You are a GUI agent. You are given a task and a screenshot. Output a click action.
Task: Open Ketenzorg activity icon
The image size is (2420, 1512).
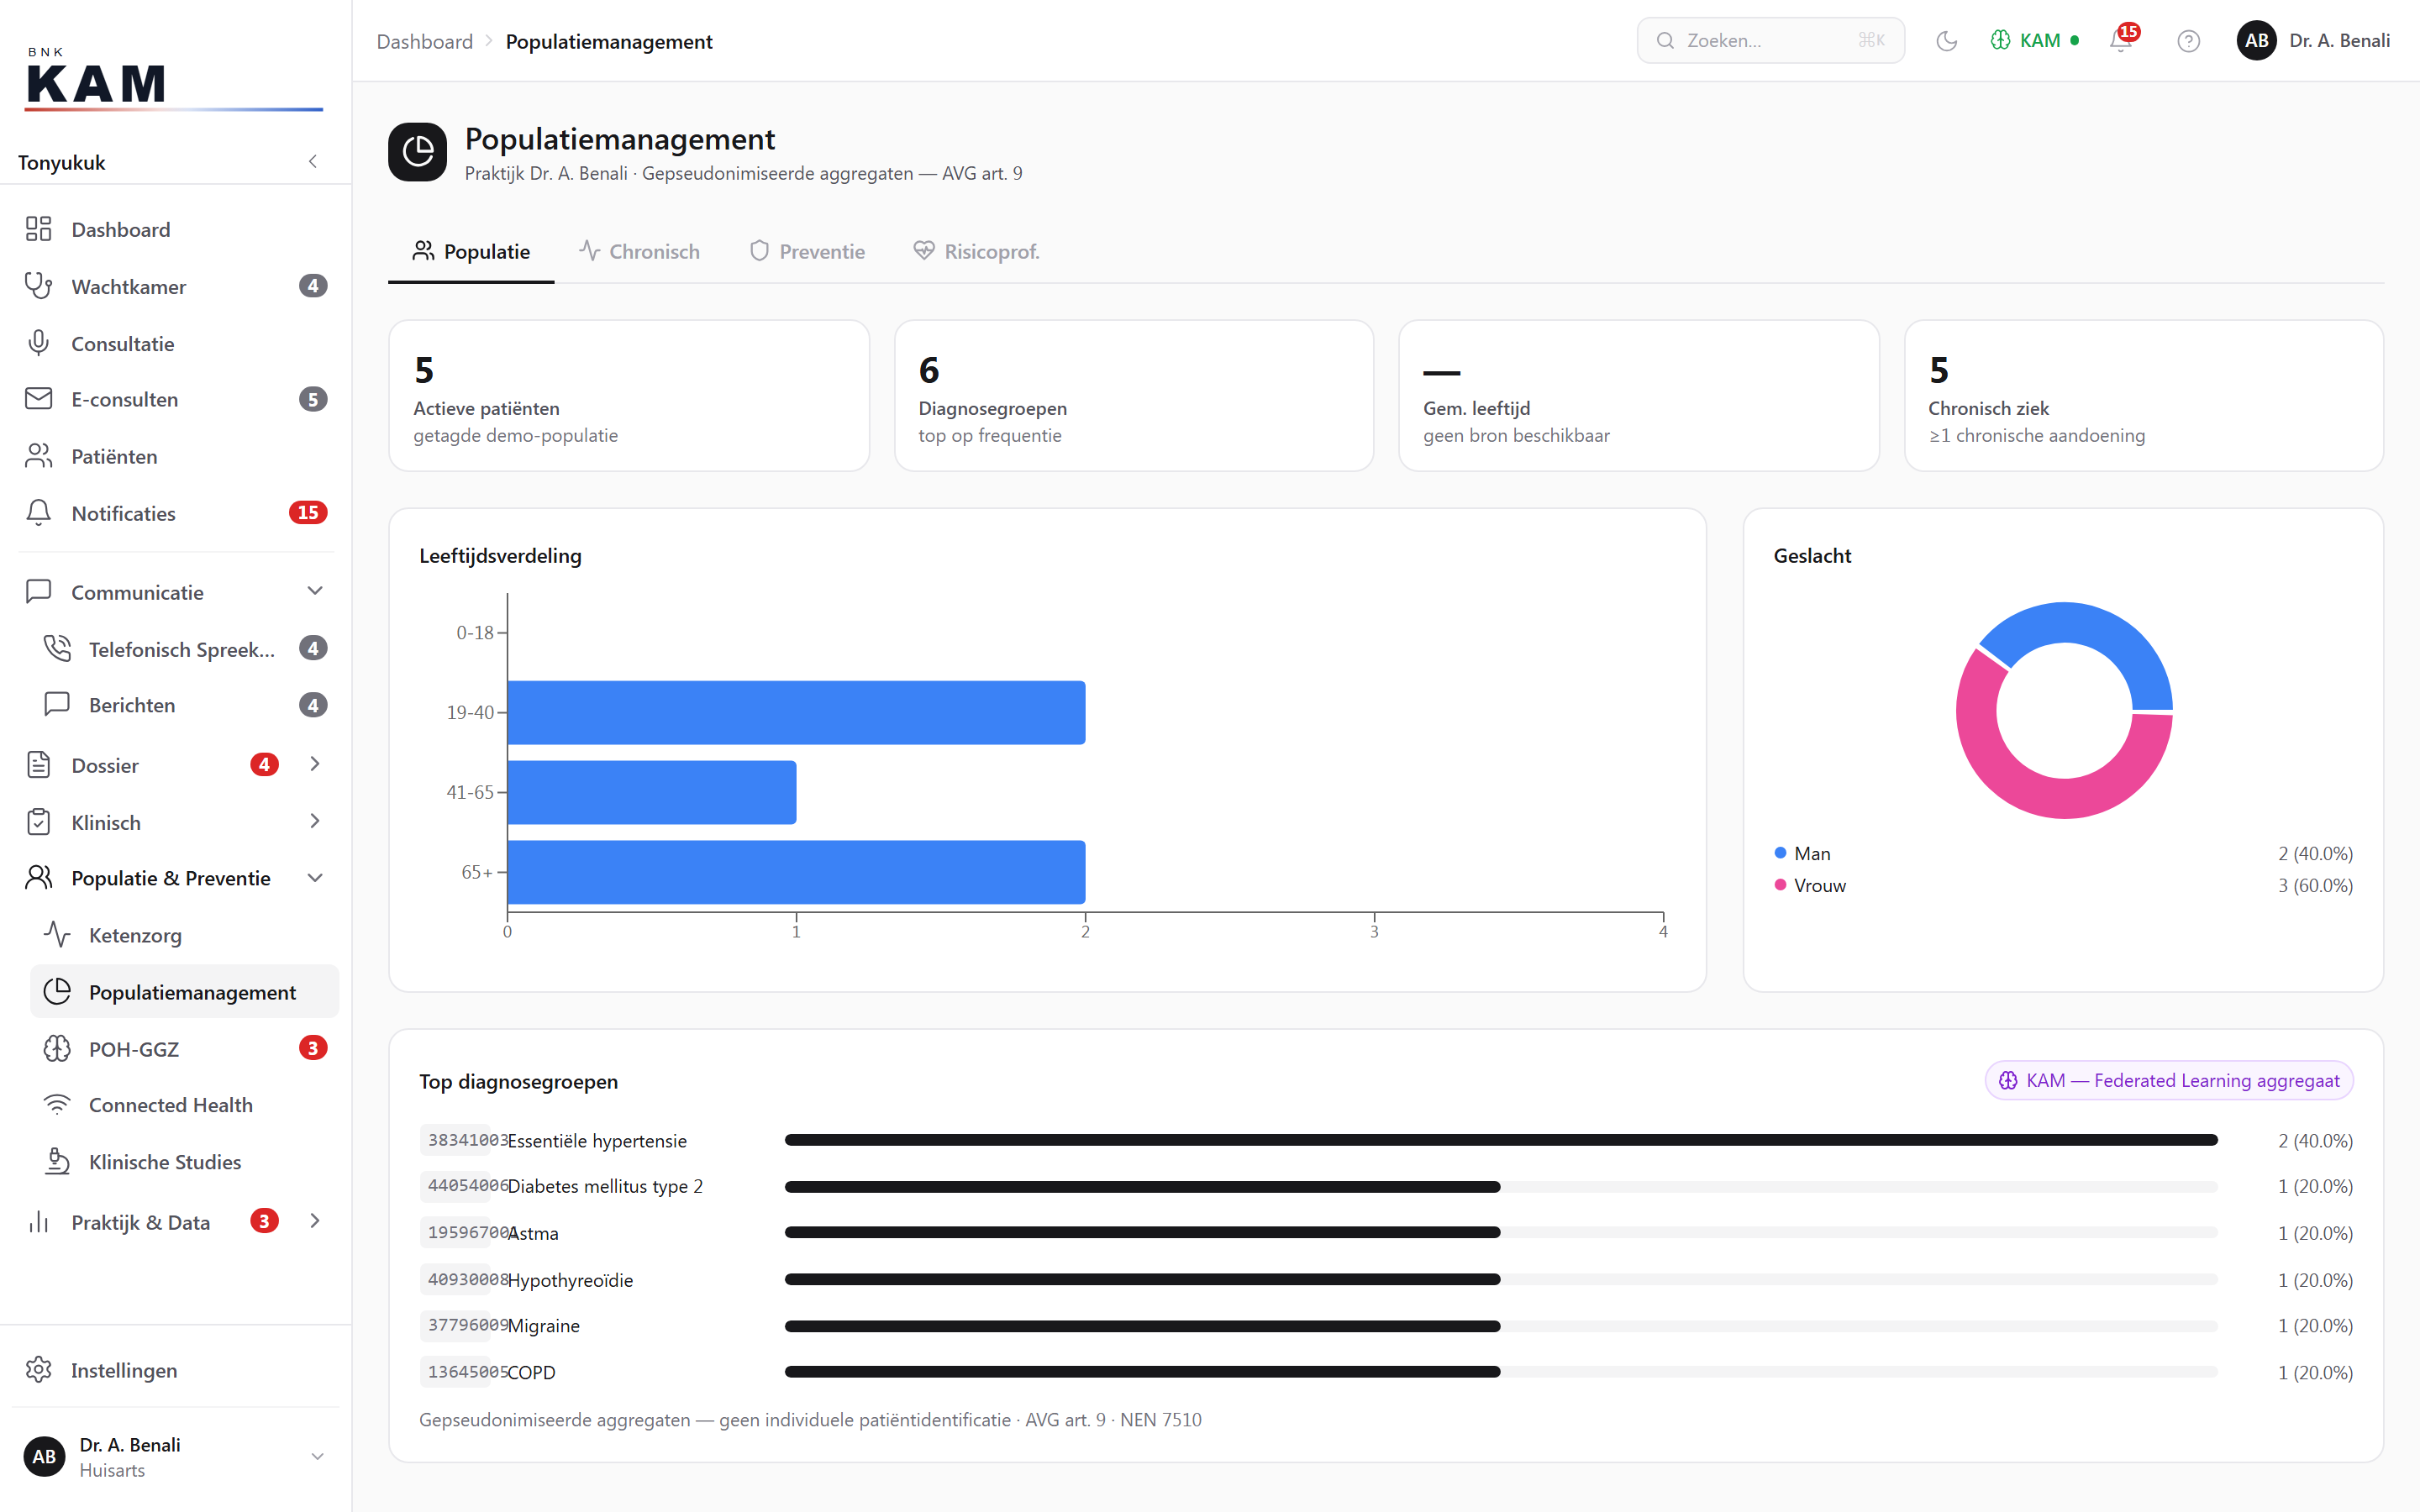tap(57, 934)
